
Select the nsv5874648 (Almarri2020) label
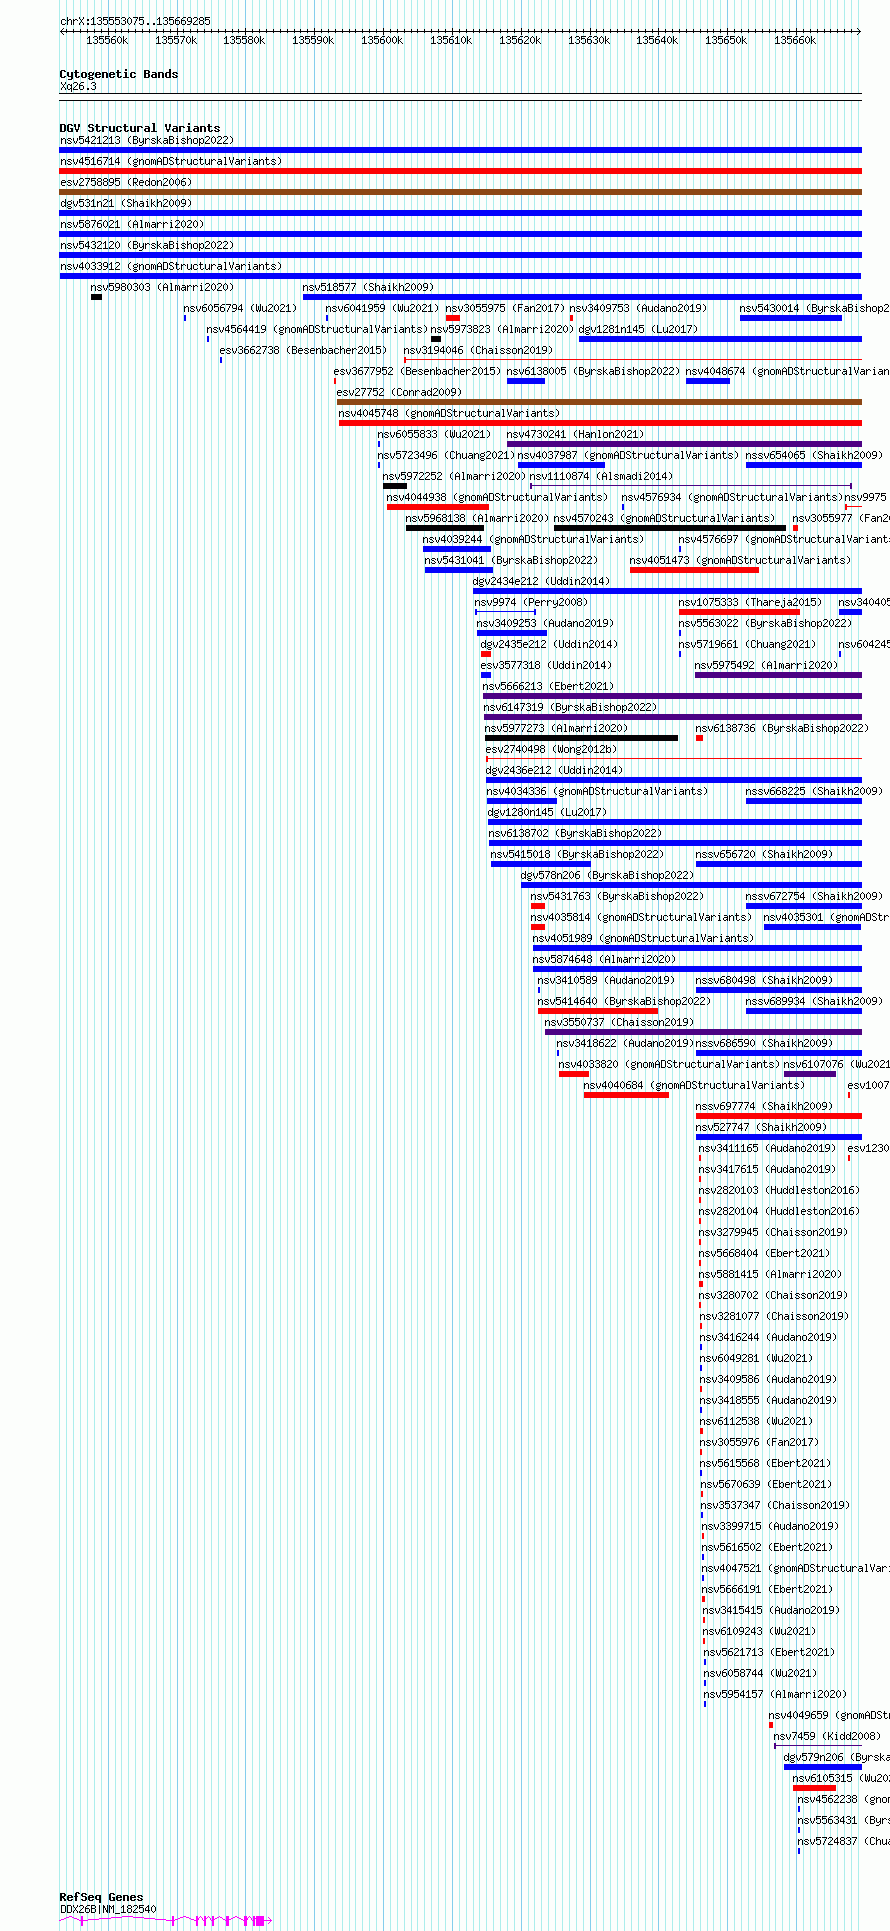click(604, 960)
